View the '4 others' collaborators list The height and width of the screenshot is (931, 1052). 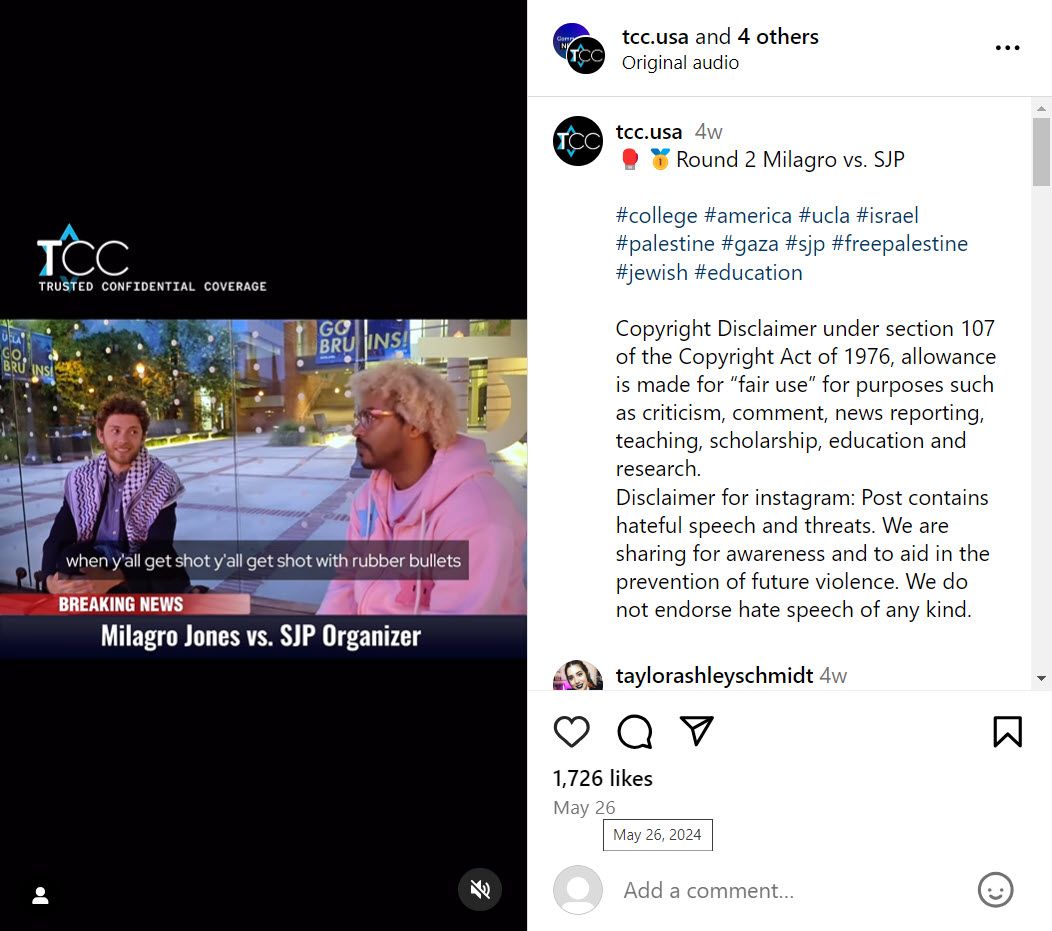(778, 36)
